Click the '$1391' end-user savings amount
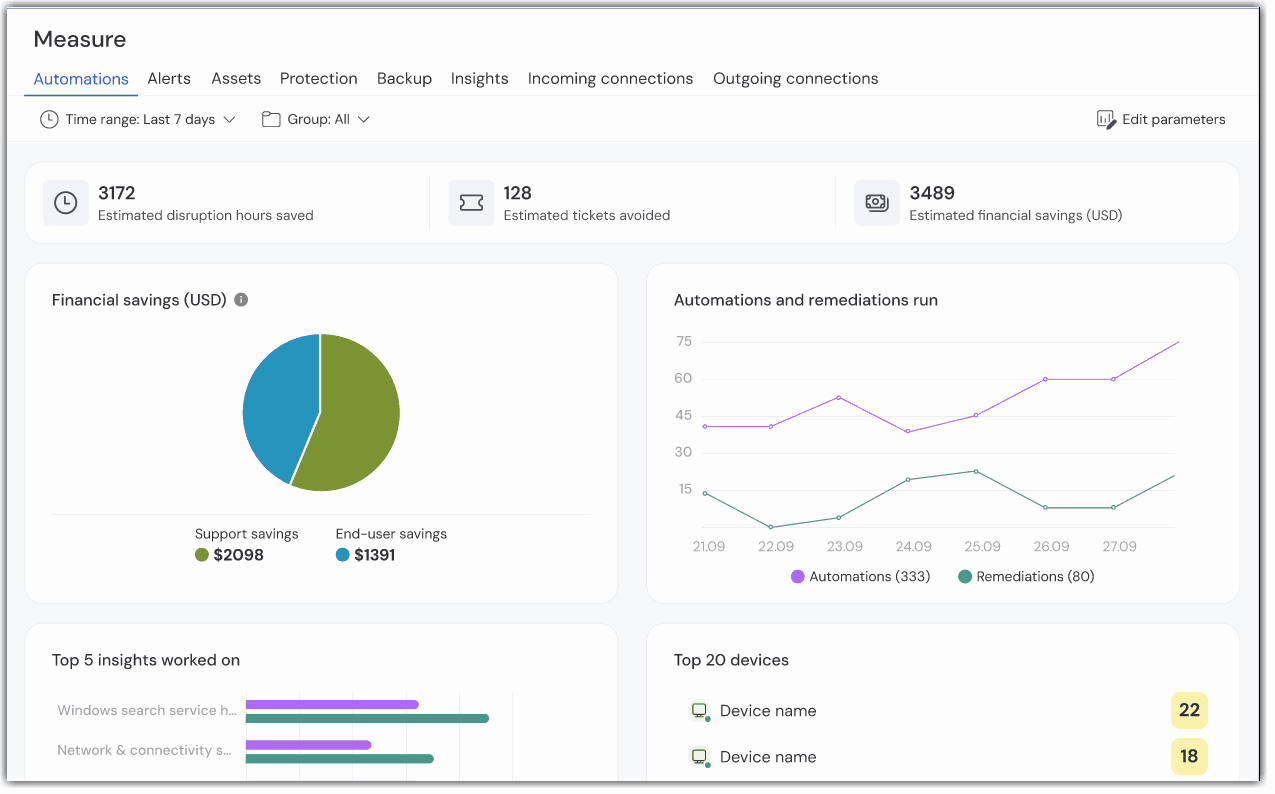Viewport: 1275px width, 794px height. pyautogui.click(x=375, y=555)
